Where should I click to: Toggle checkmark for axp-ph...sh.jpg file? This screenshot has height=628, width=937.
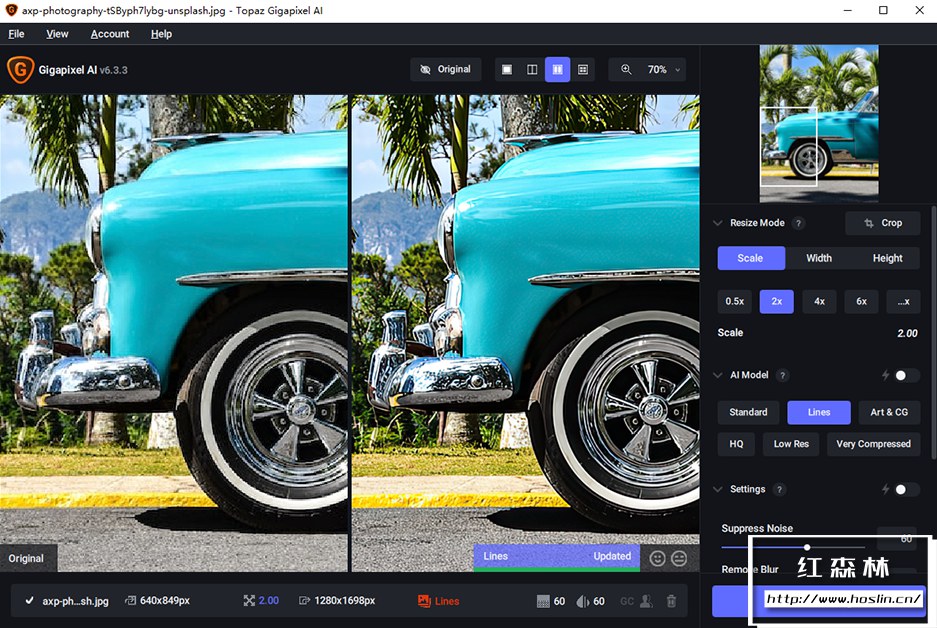click(29, 601)
